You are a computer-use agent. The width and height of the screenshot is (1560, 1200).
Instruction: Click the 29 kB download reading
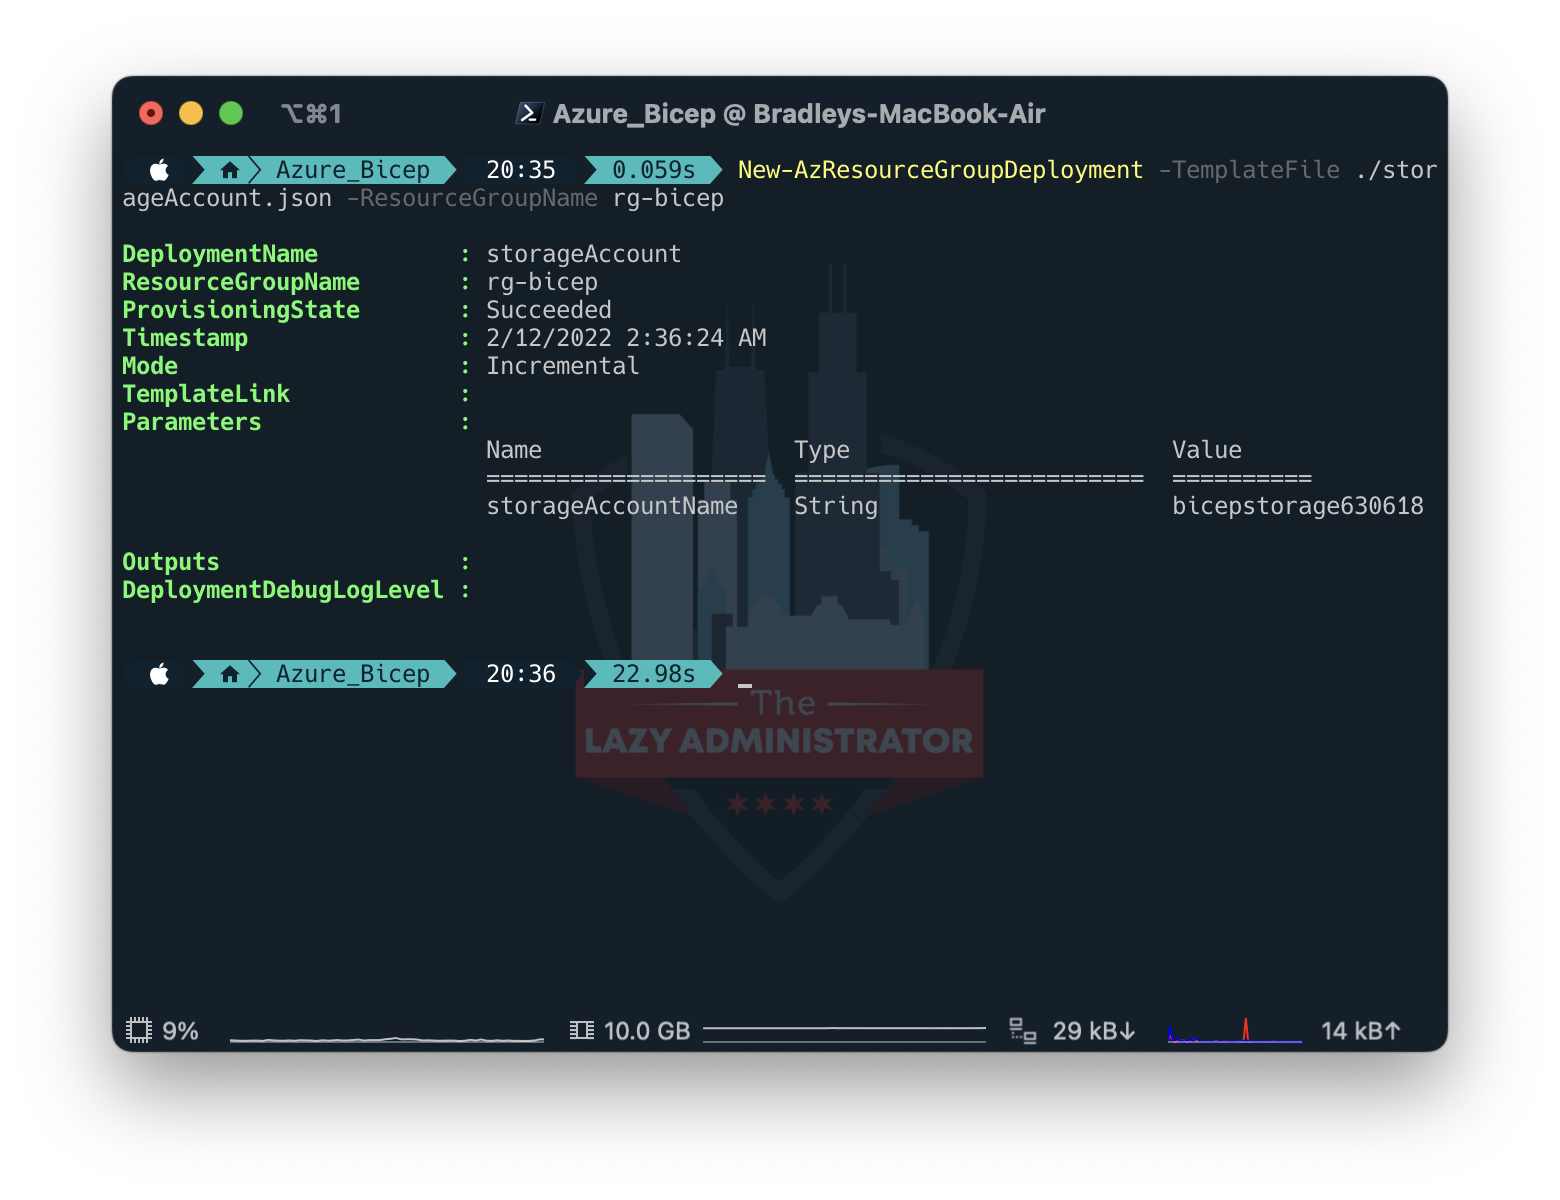pyautogui.click(x=1094, y=1031)
